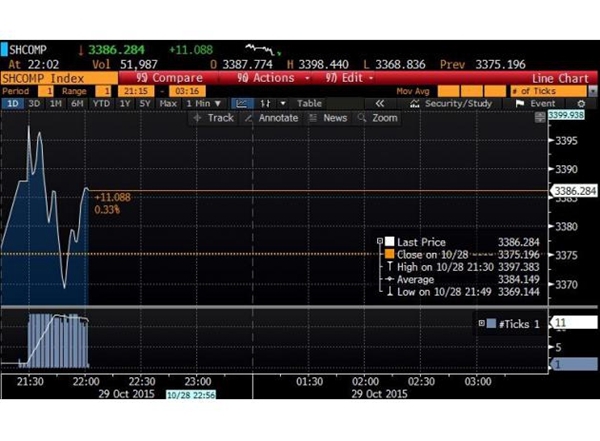Select the YTD period tab

pos(101,103)
